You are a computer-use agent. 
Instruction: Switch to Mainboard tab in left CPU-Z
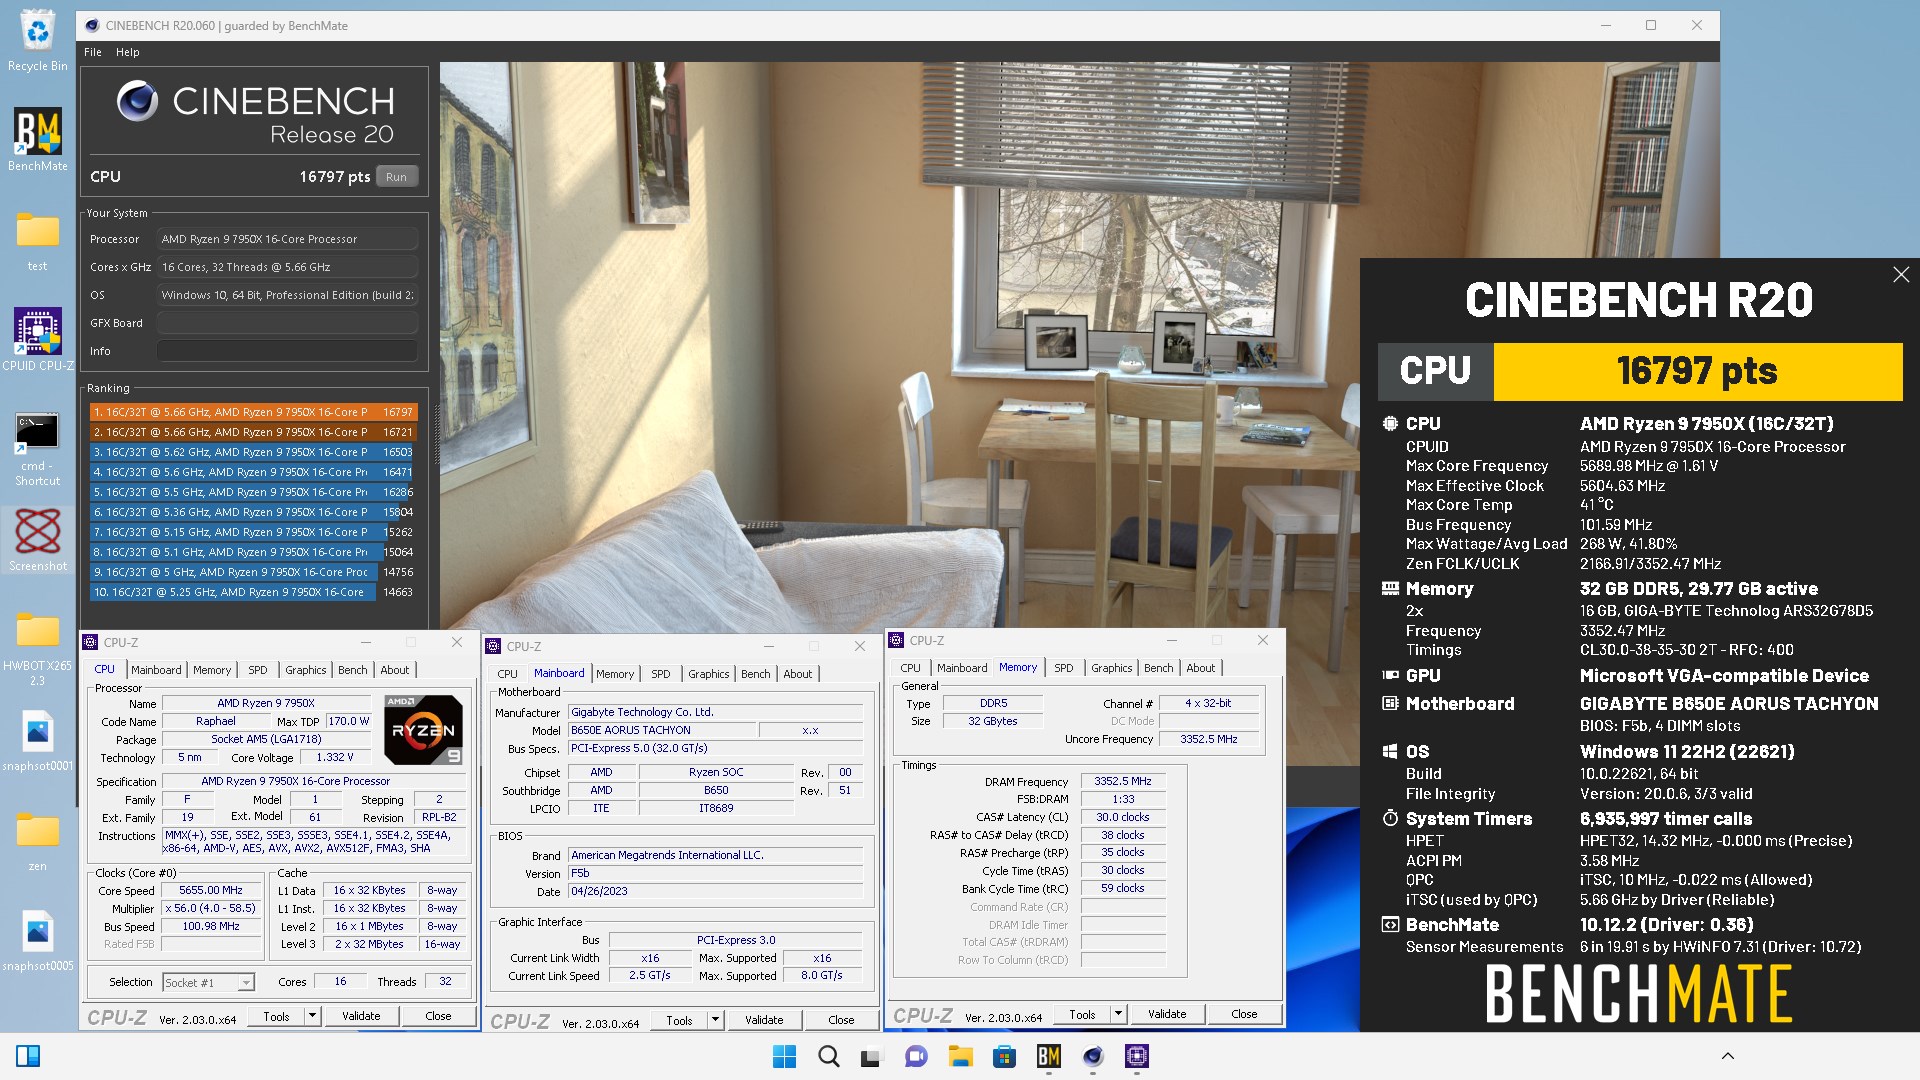pos(156,670)
